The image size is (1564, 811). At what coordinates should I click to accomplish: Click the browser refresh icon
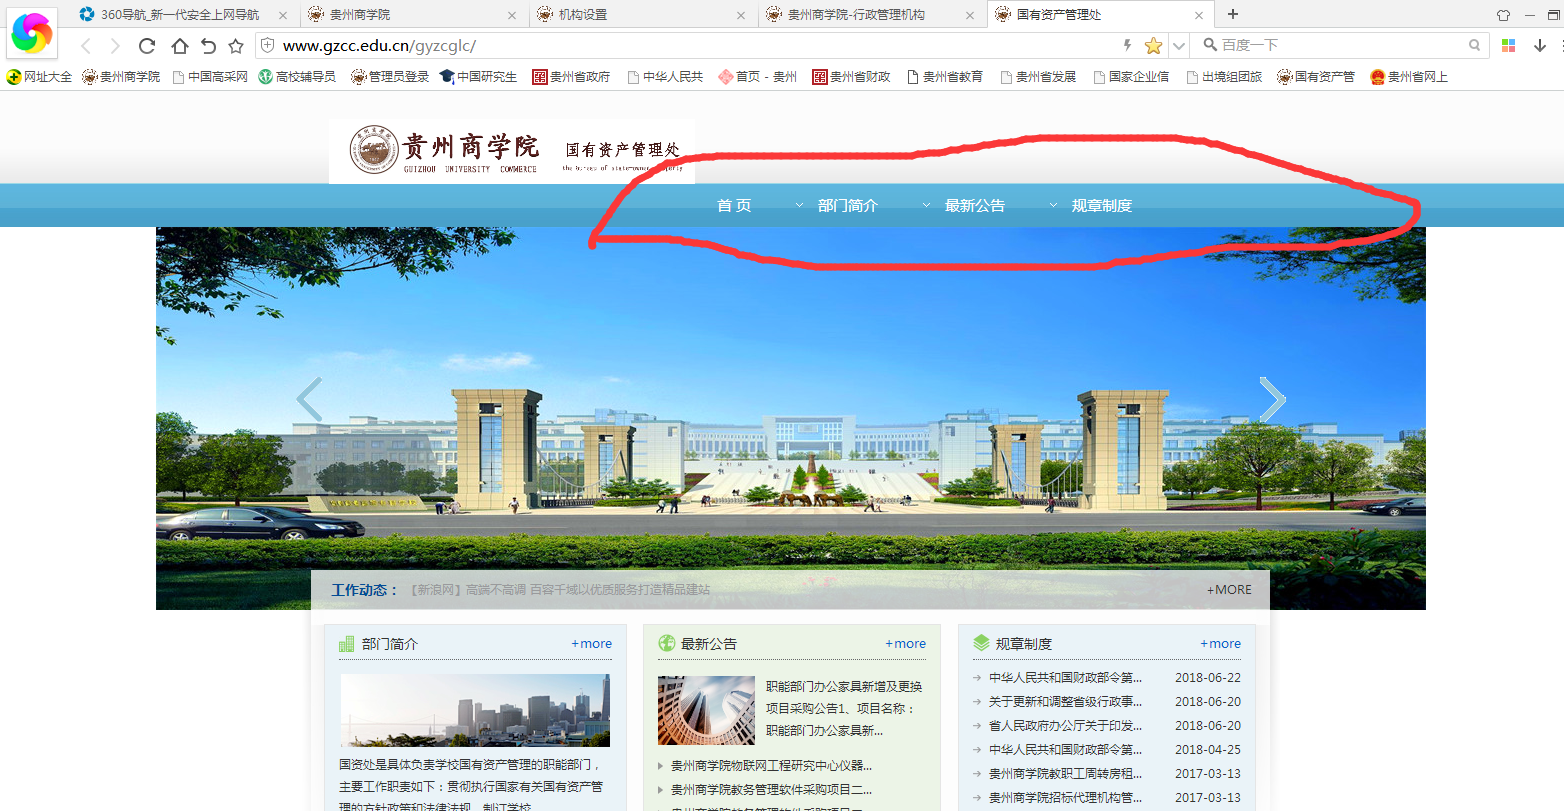[x=147, y=46]
